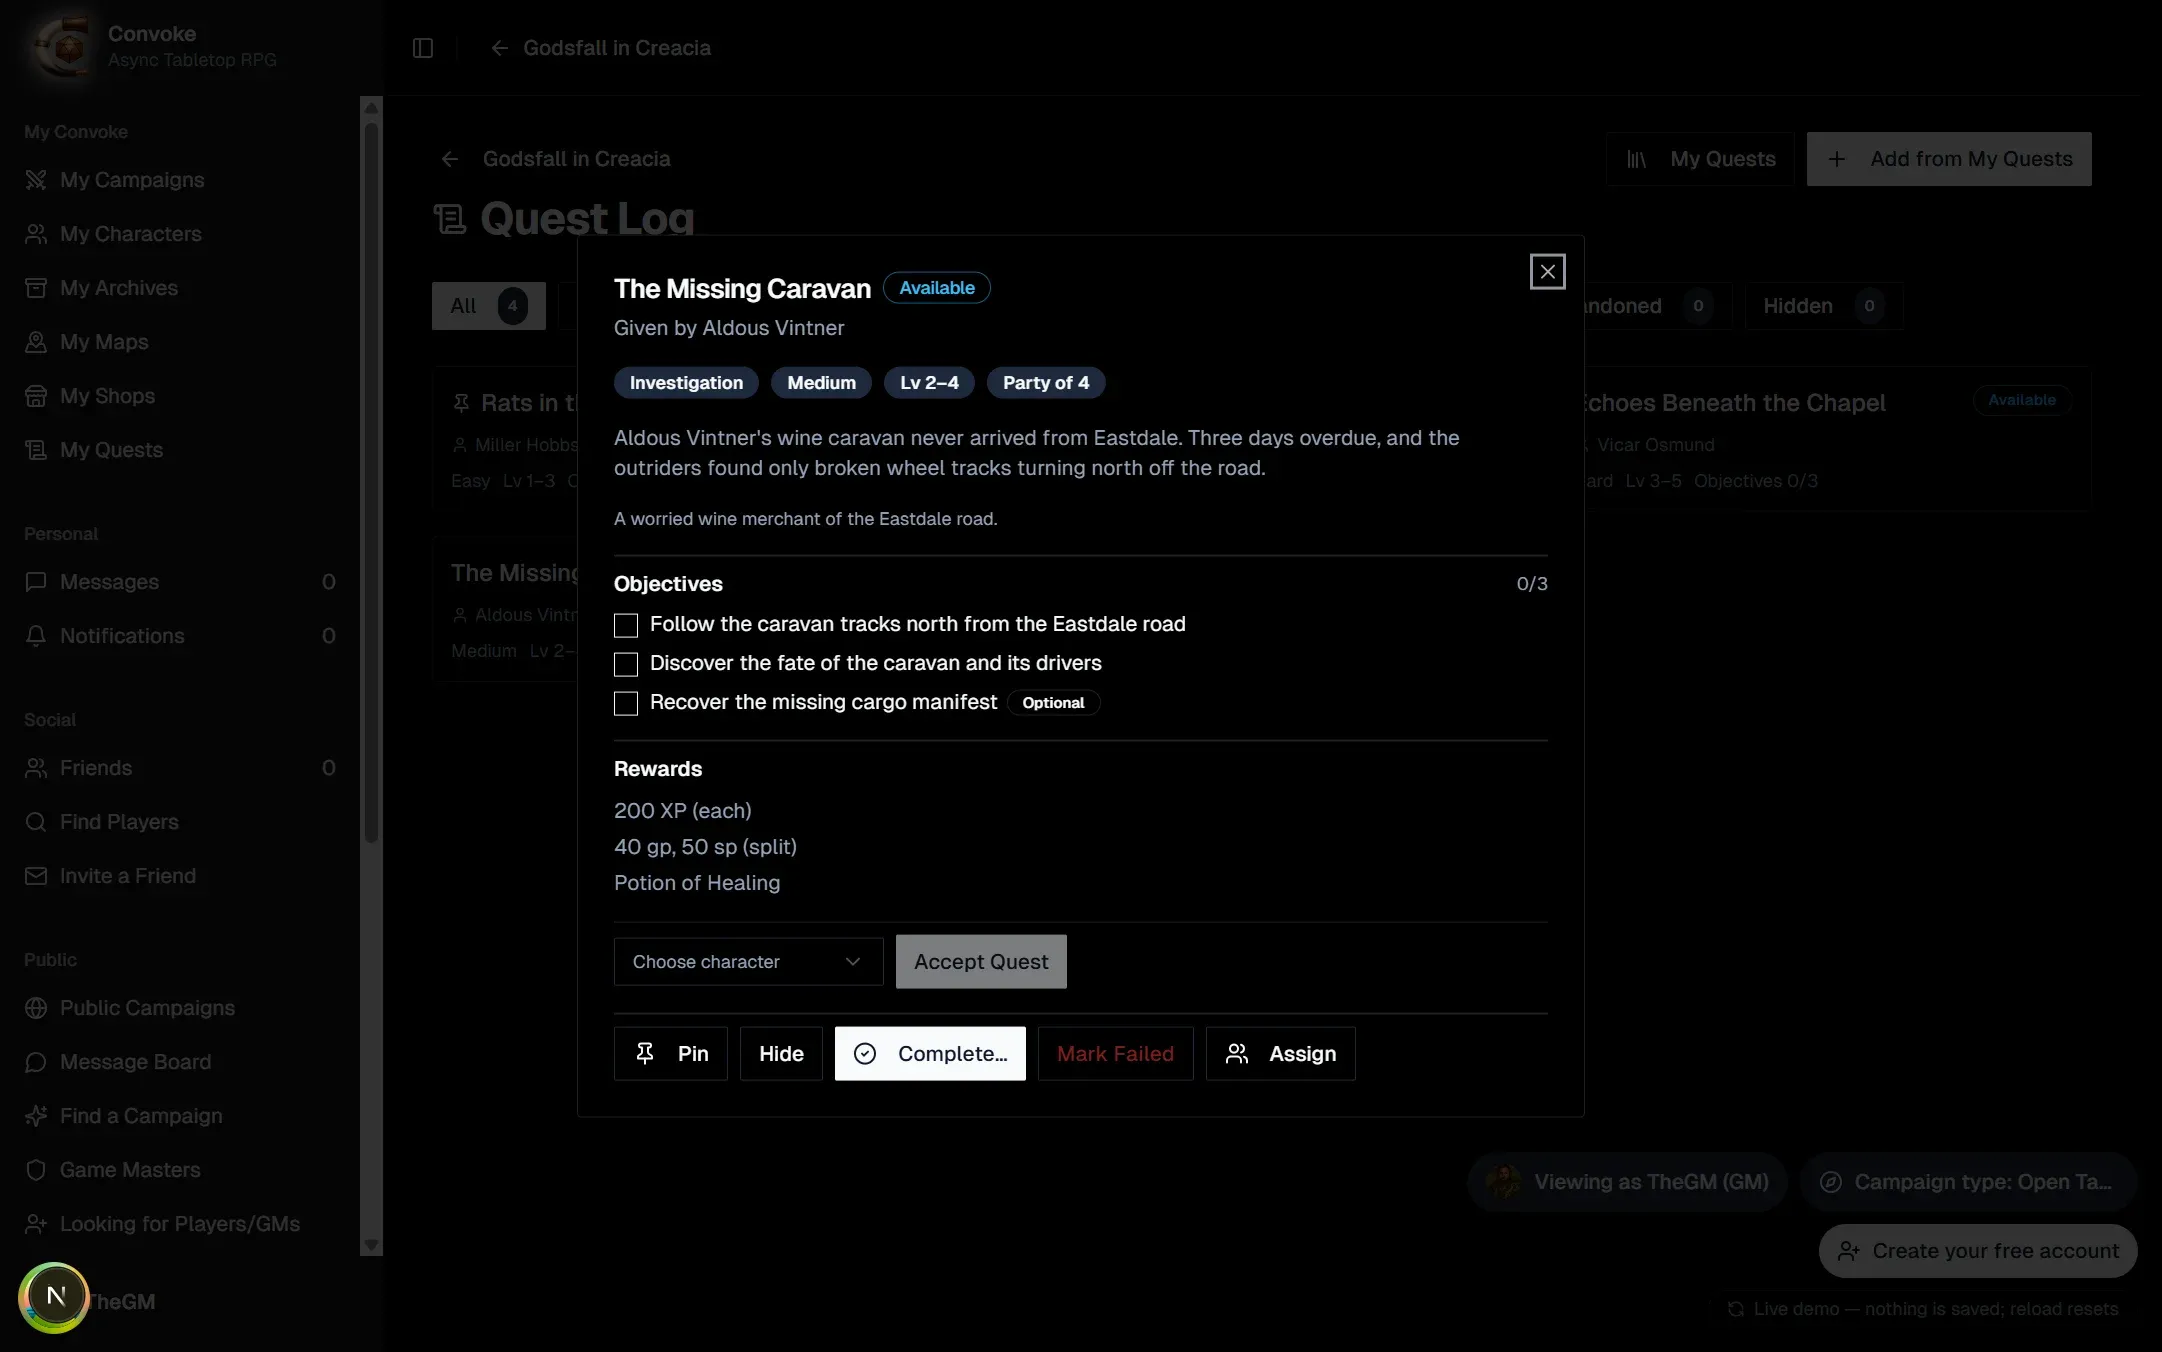2162x1352 pixels.
Task: Click the My Maps icon
Action: 36,342
